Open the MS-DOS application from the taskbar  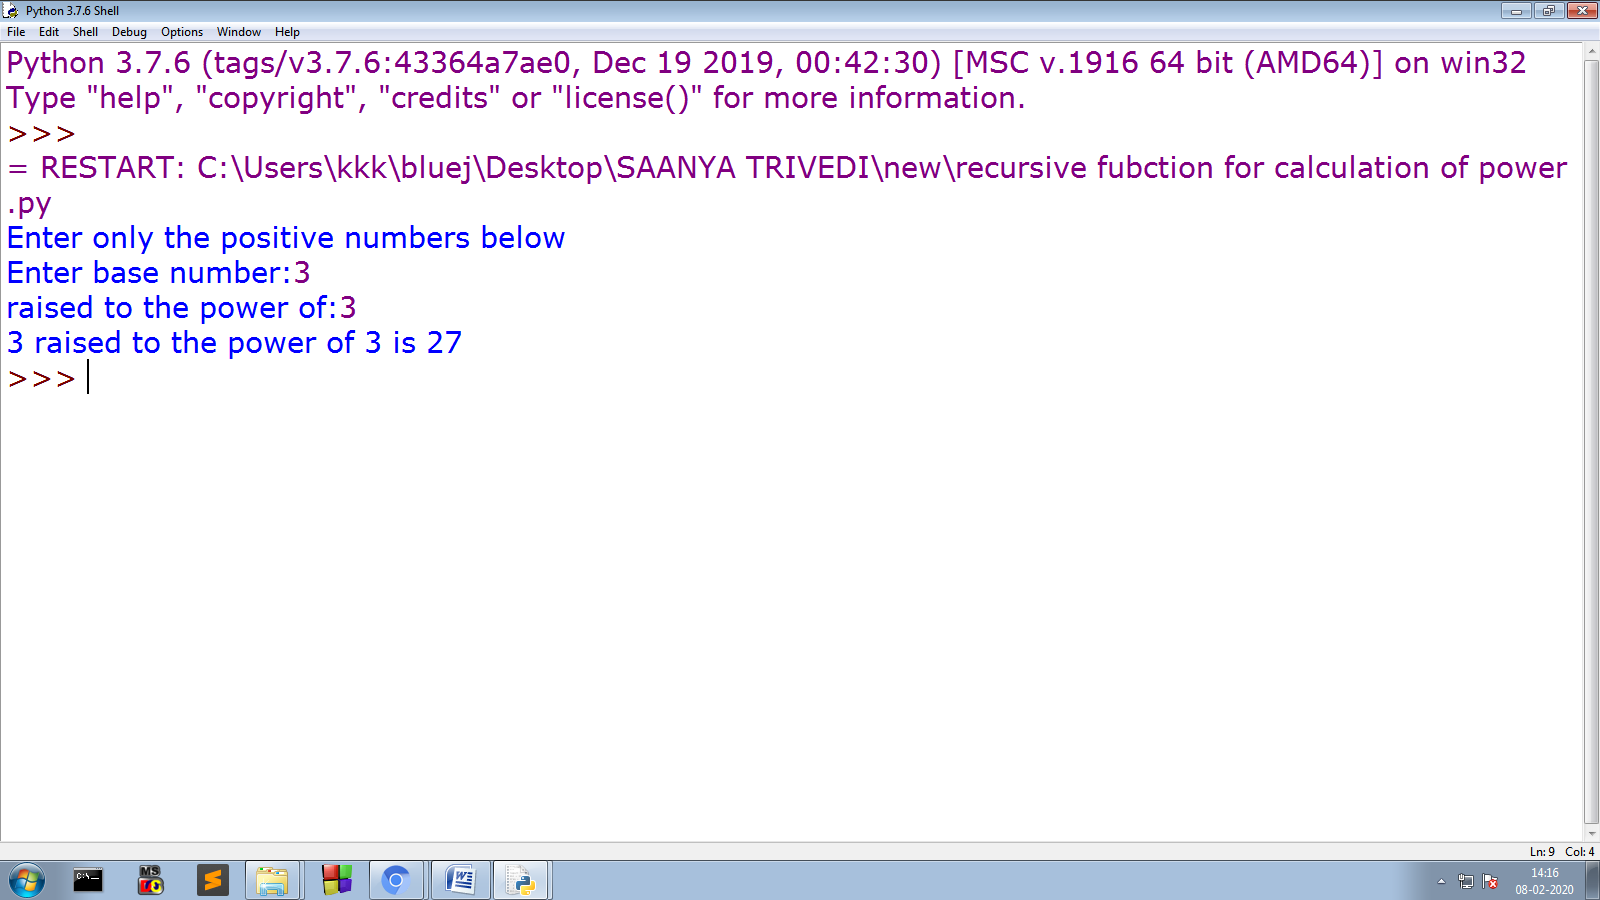point(150,880)
